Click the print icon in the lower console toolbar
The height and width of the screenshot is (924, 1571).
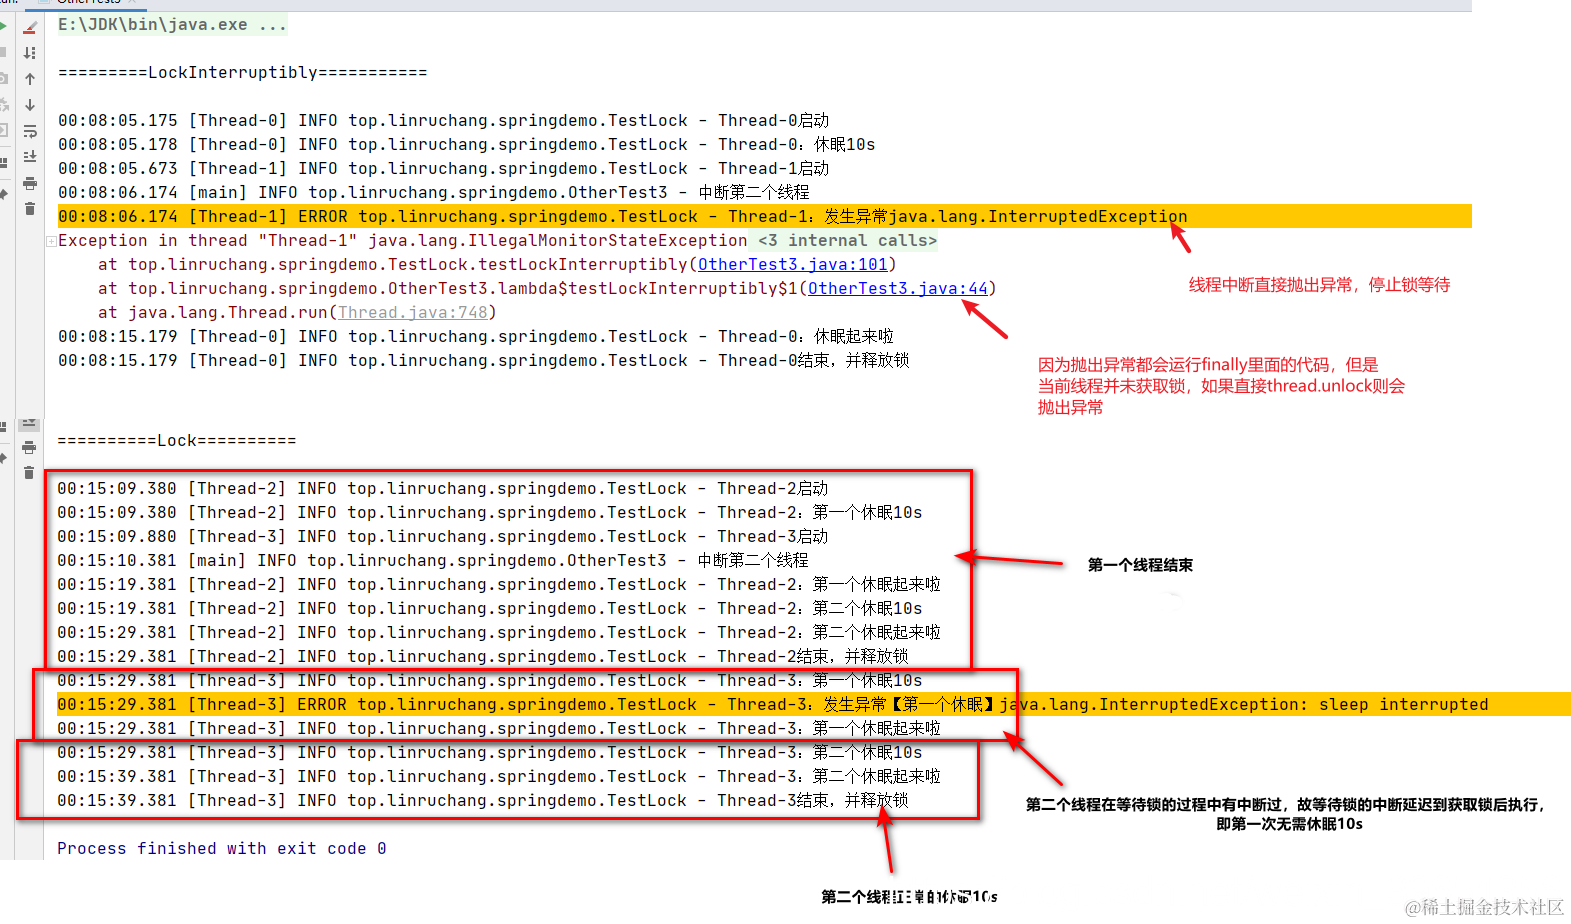pyautogui.click(x=29, y=447)
